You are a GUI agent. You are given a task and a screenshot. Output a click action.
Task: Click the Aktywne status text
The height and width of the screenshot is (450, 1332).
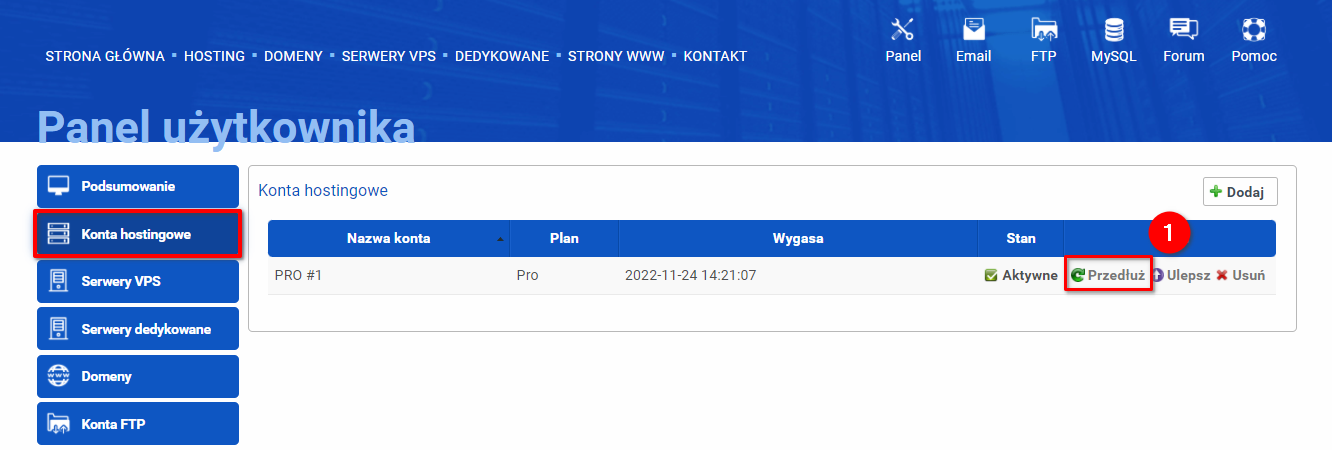(1030, 275)
